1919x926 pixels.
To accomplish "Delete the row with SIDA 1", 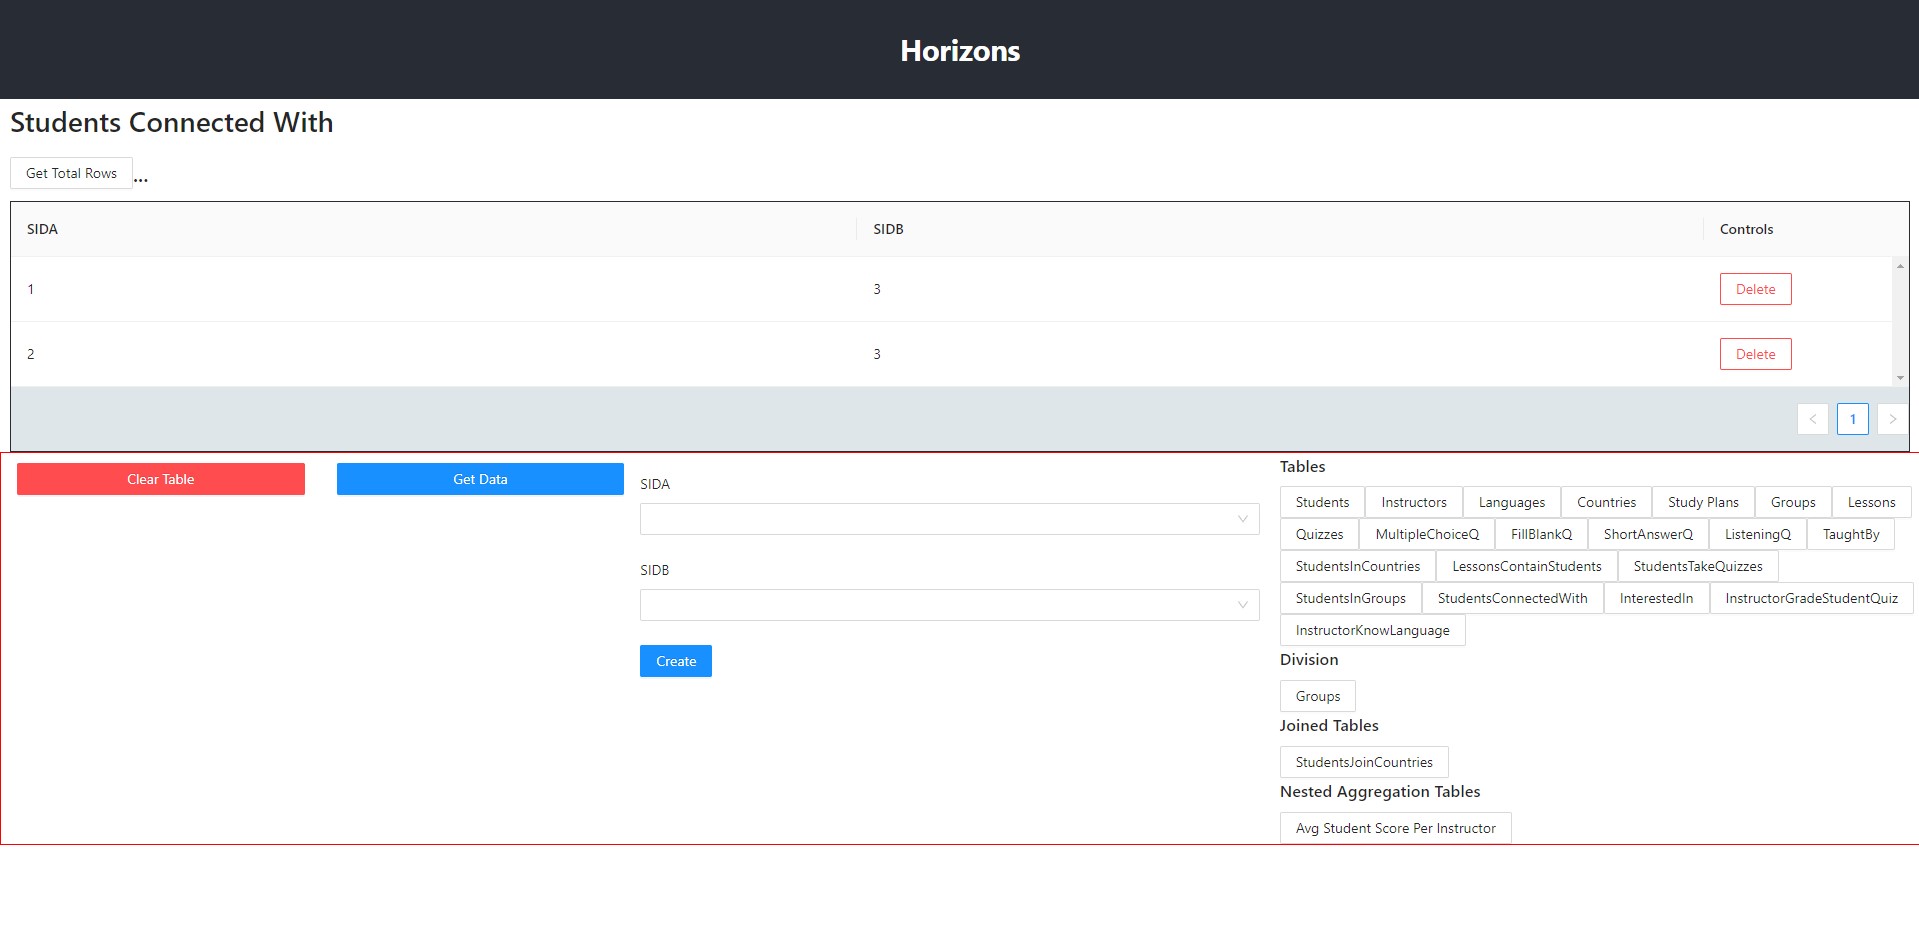I will (1755, 289).
